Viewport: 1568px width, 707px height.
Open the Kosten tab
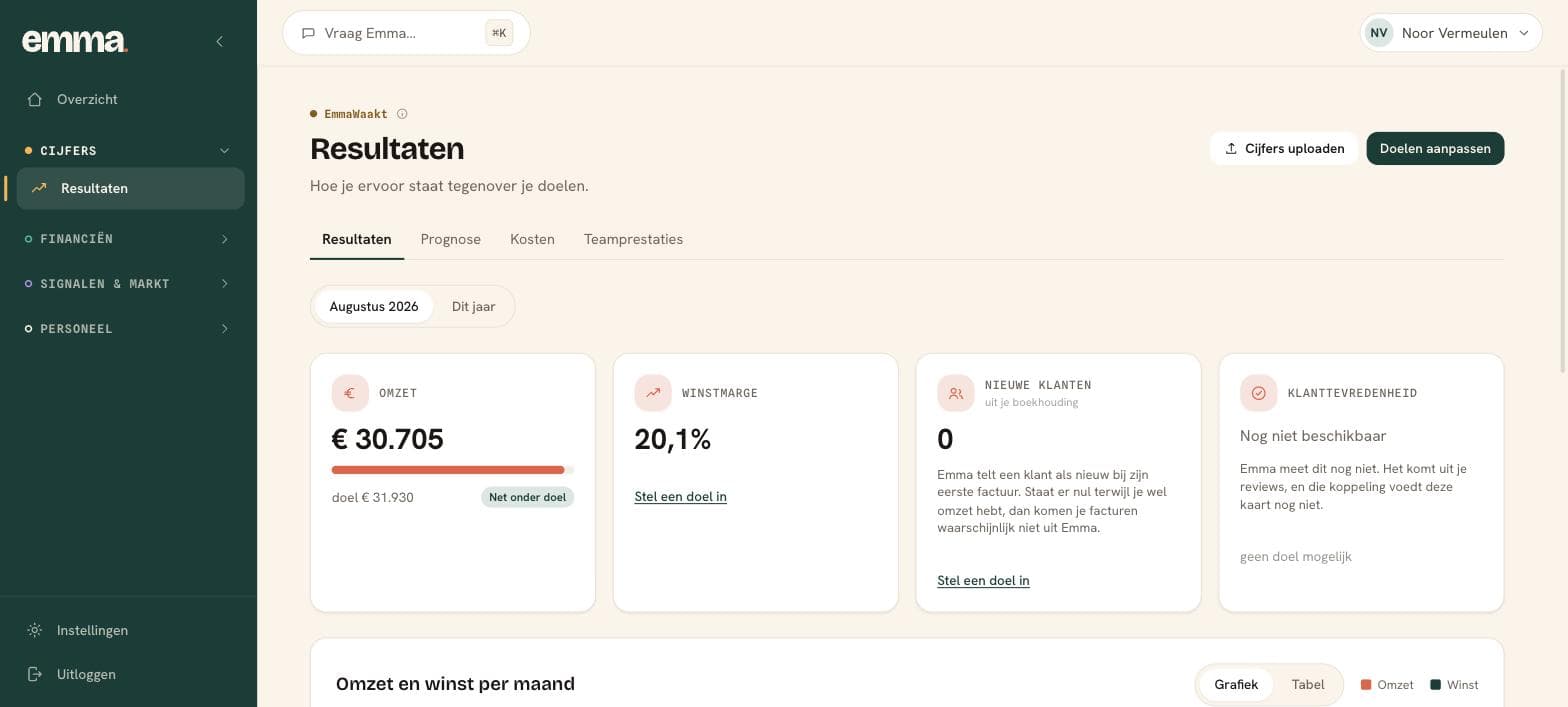point(532,239)
